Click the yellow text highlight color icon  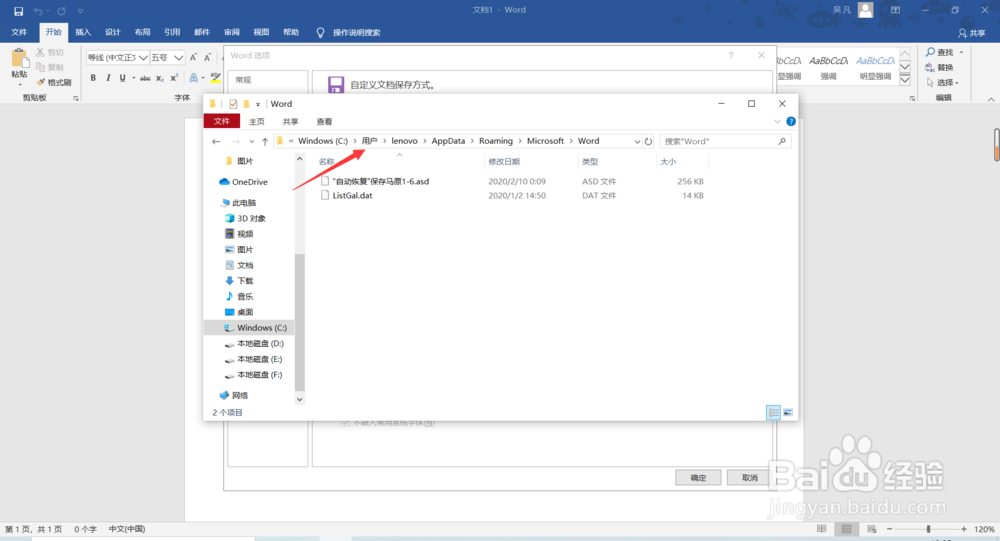click(216, 78)
